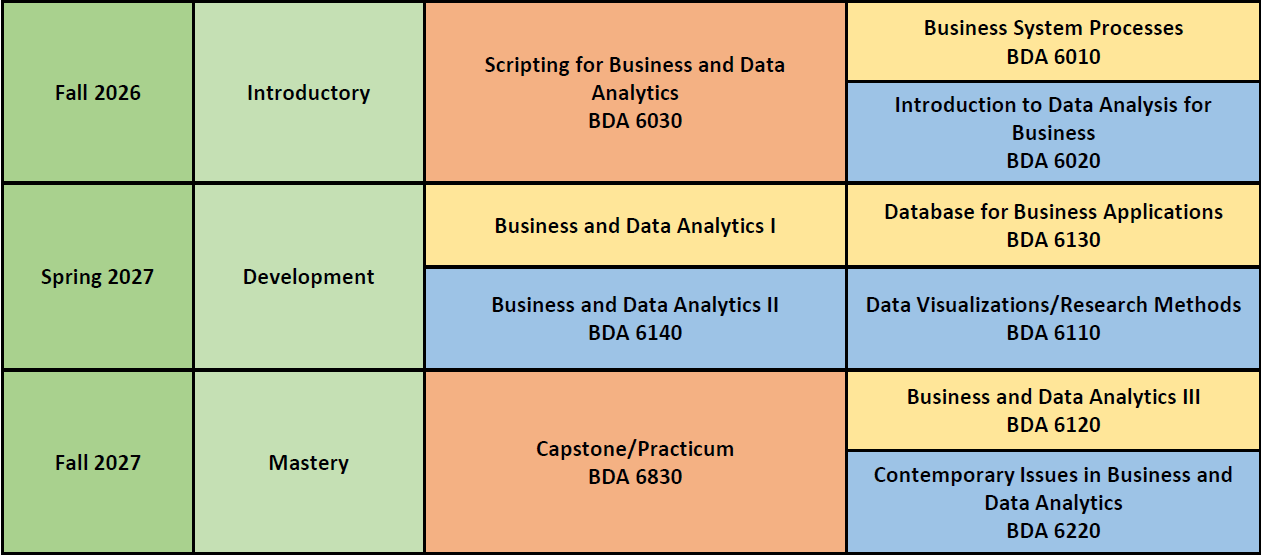Click the BDA 6030 course code
This screenshot has height=555, width=1261.
click(x=635, y=121)
